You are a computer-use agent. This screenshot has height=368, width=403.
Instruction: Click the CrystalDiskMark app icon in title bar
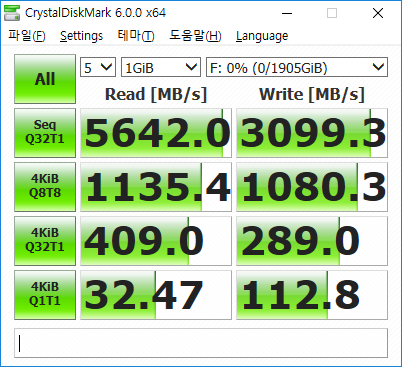point(12,13)
